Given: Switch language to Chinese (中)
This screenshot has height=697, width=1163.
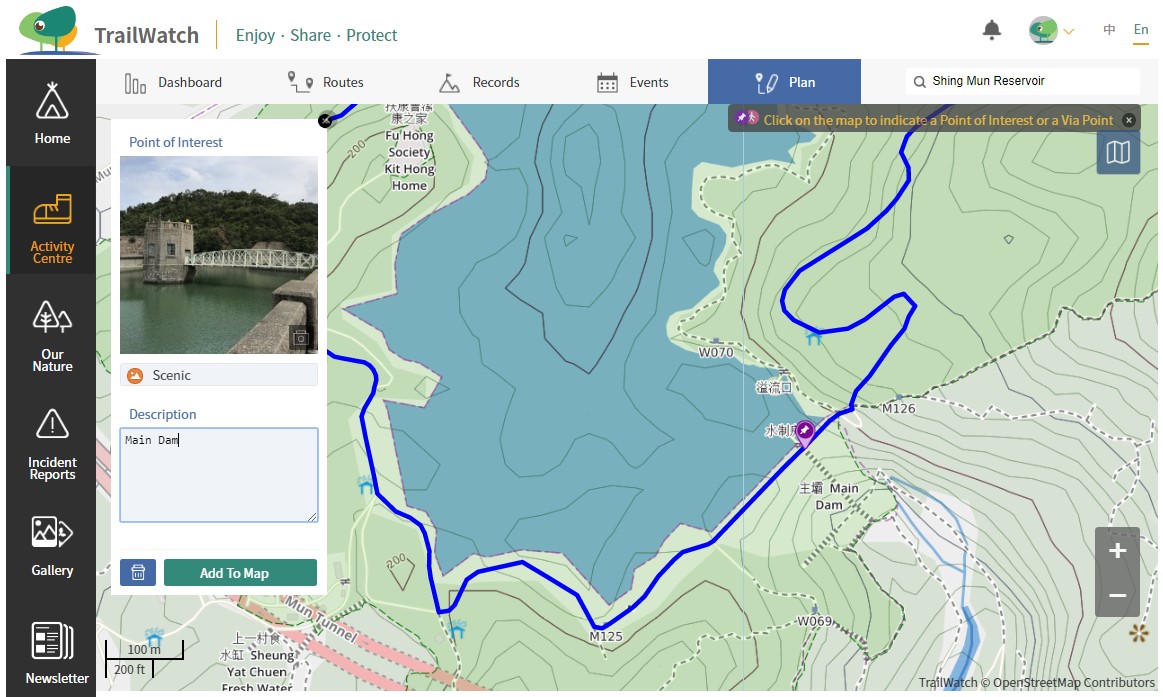Looking at the screenshot, I should pyautogui.click(x=1109, y=31).
